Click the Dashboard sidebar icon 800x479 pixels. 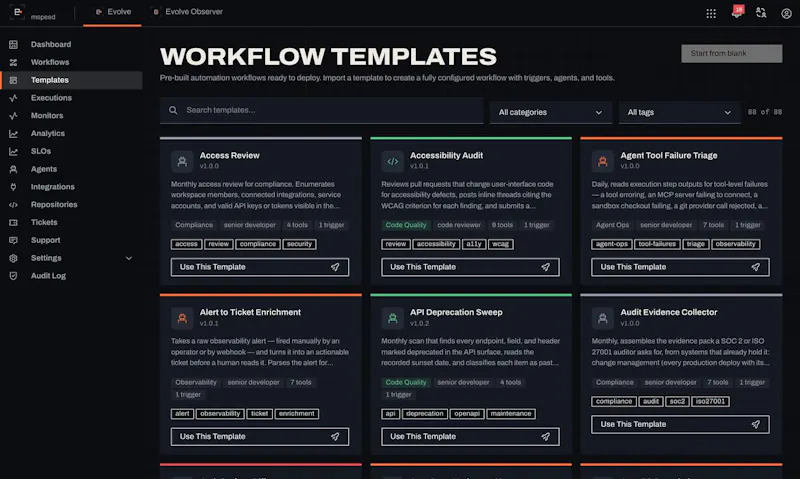tap(13, 44)
